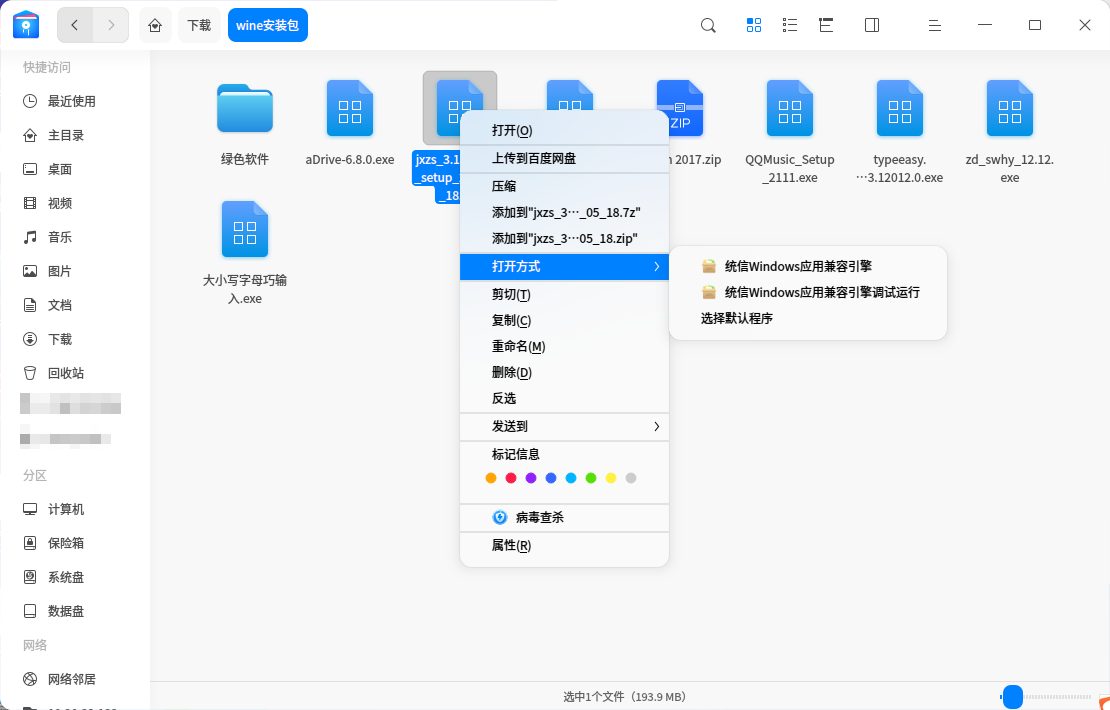Click the file manager app logo icon

pos(26,25)
